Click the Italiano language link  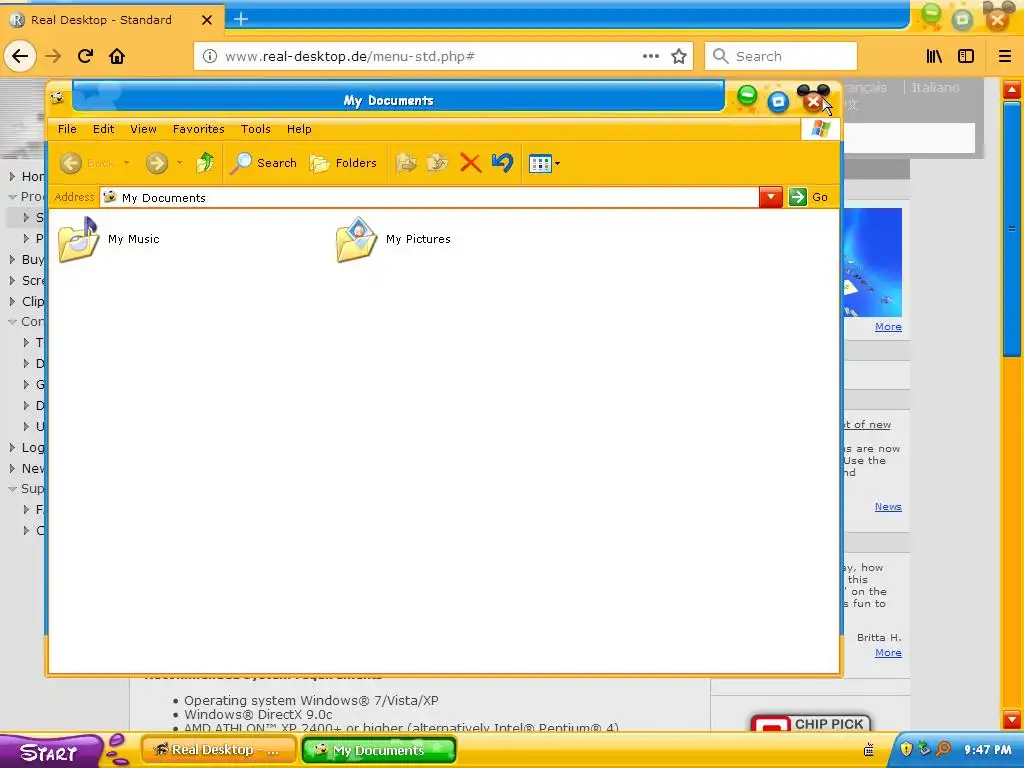pos(935,88)
